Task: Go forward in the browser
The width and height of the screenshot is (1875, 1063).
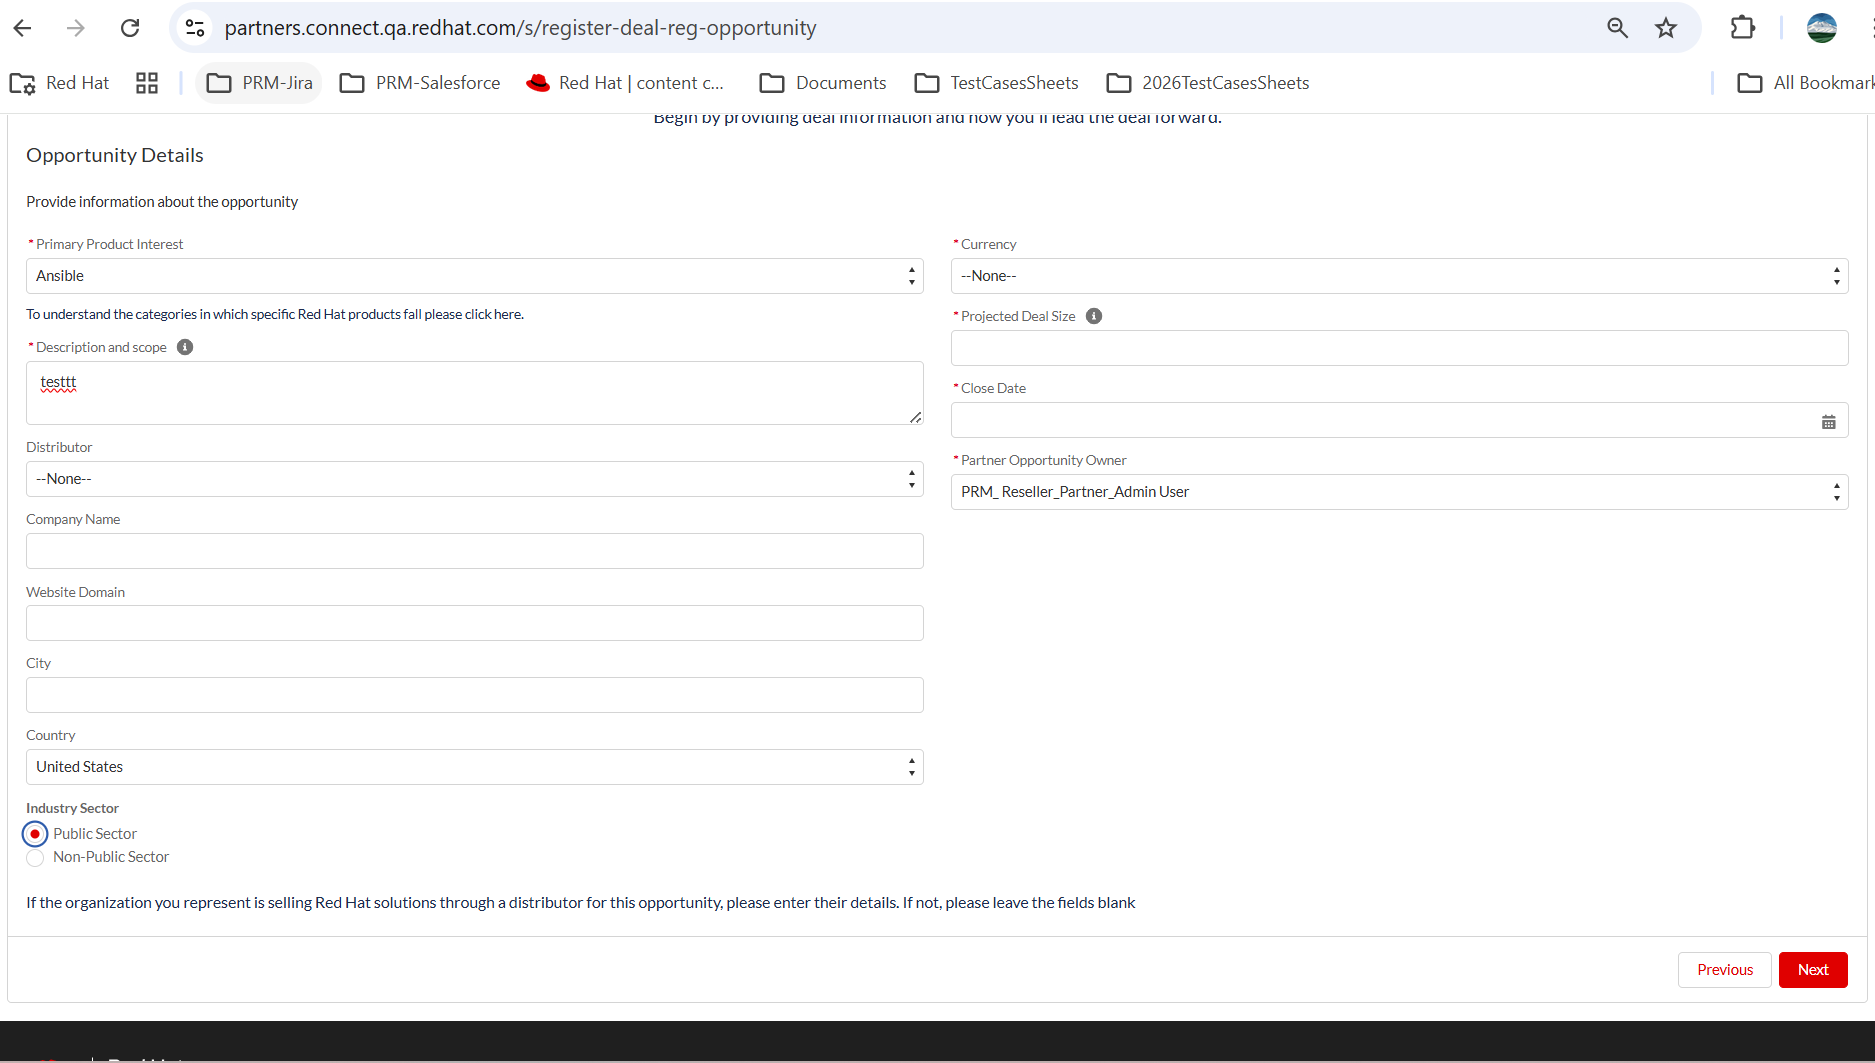Action: tap(76, 28)
